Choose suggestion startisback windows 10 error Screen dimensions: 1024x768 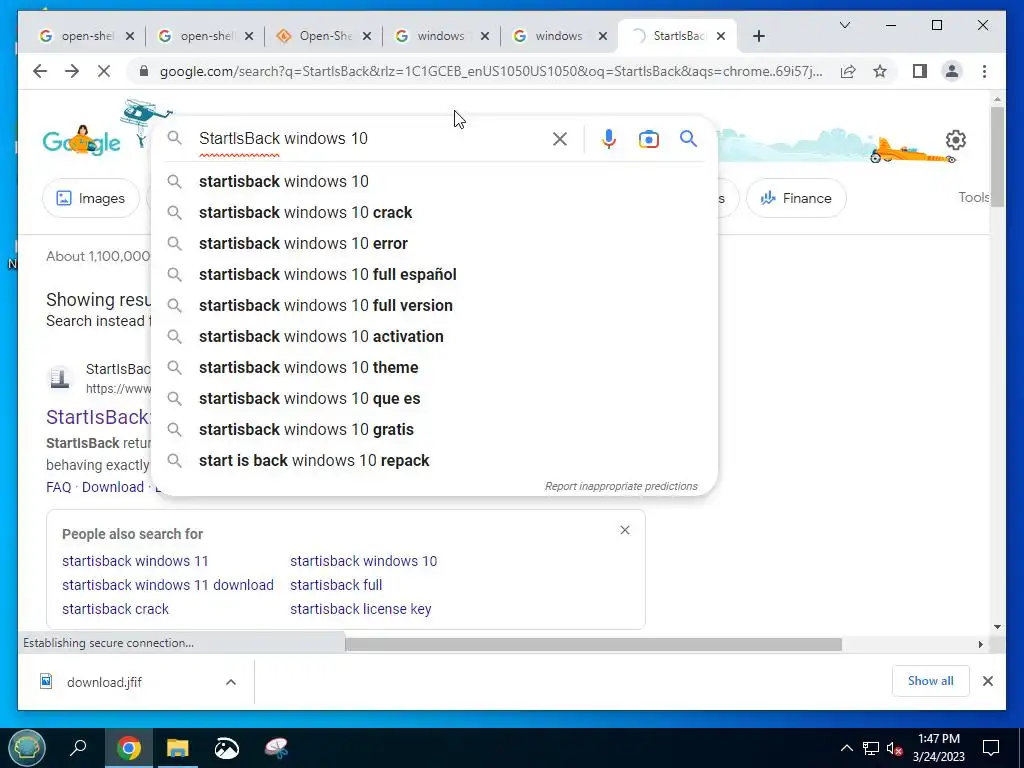pos(434,244)
